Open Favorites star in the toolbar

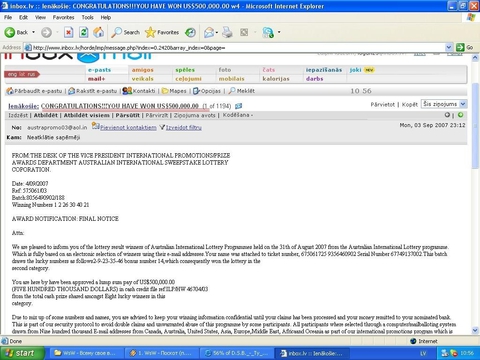(x=162, y=32)
